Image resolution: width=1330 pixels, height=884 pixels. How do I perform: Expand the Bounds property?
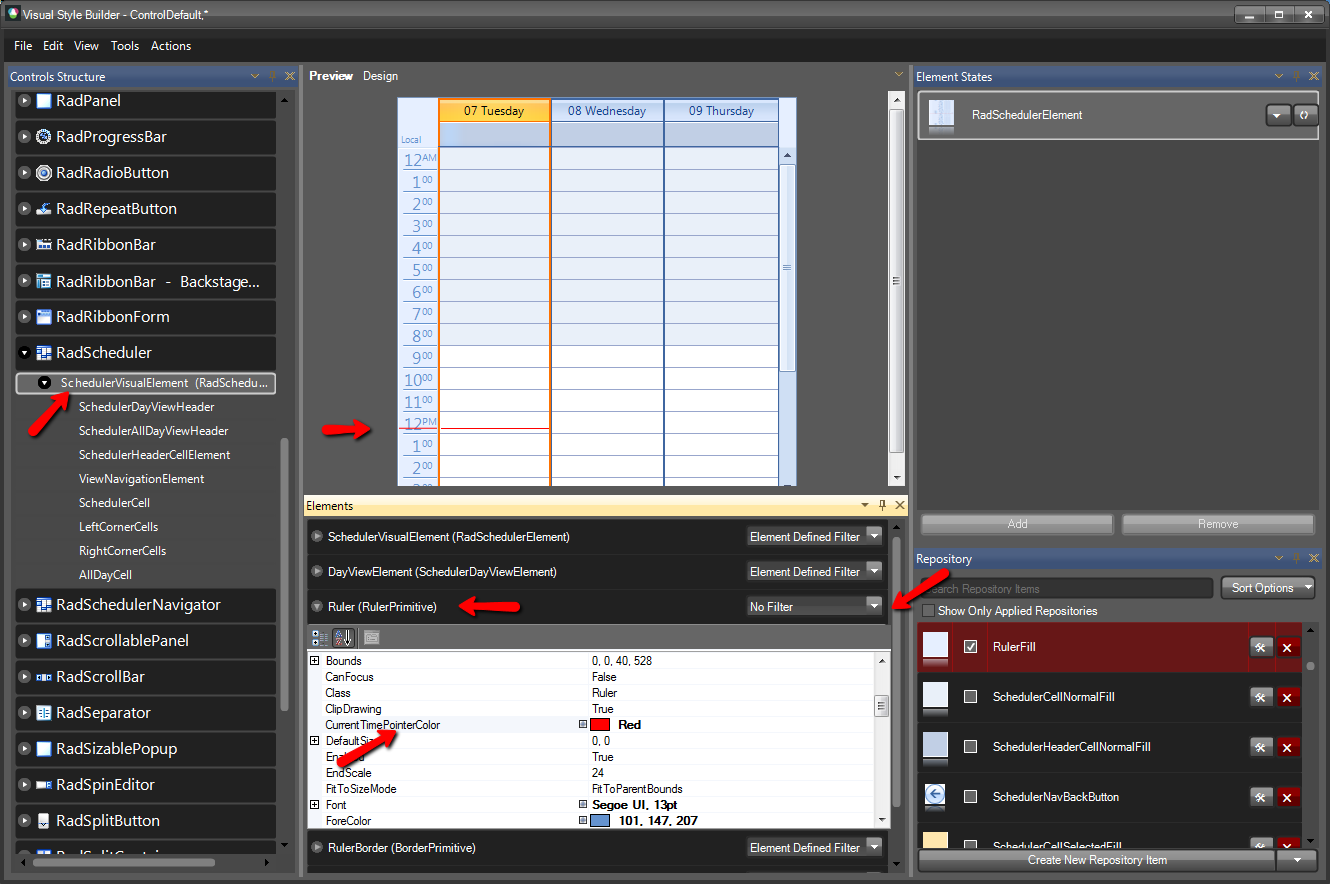(314, 661)
